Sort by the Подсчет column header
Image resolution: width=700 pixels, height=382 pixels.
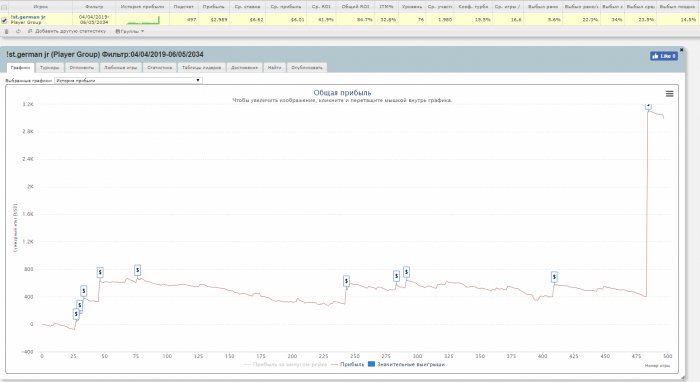point(183,7)
